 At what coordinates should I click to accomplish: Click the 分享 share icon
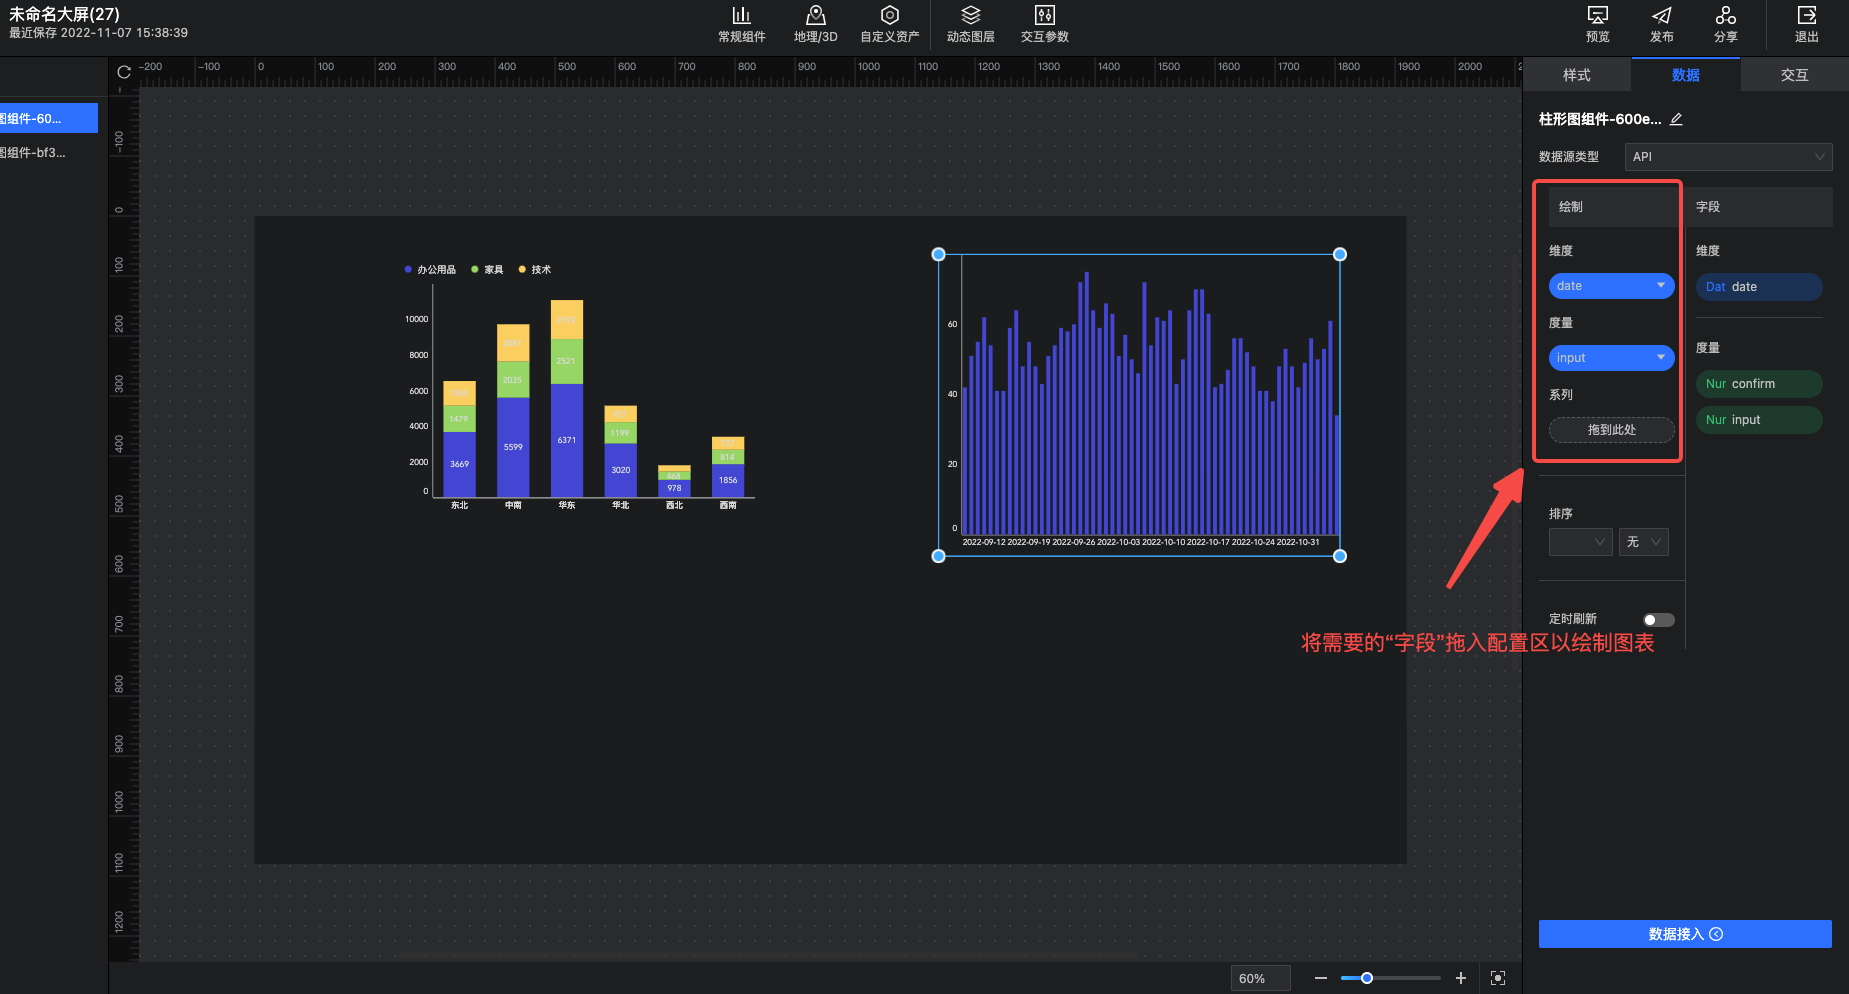[1725, 16]
